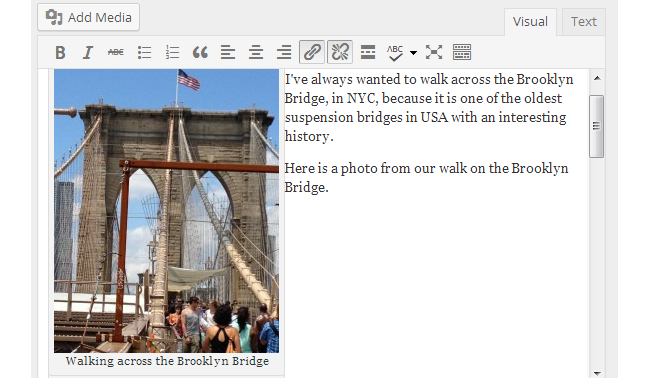Align text left

pos(228,53)
